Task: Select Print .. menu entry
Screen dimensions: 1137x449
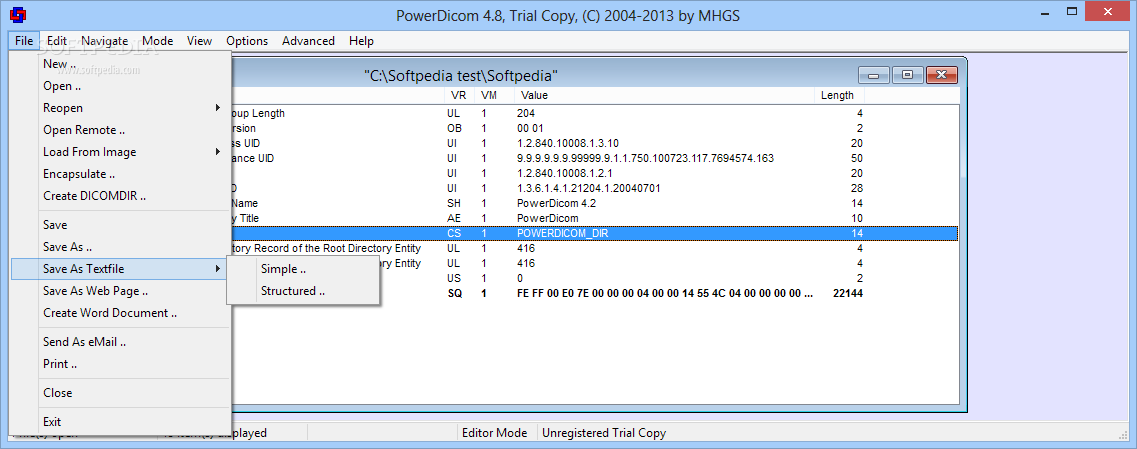Action: click(121, 363)
